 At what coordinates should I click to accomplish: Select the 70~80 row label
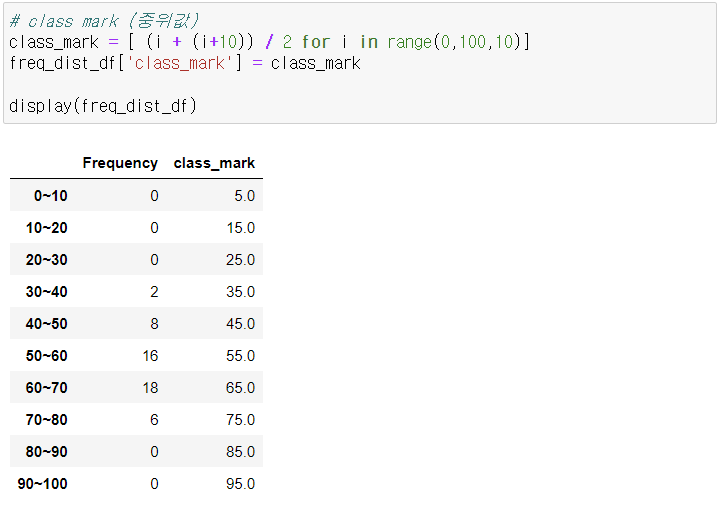(47, 420)
